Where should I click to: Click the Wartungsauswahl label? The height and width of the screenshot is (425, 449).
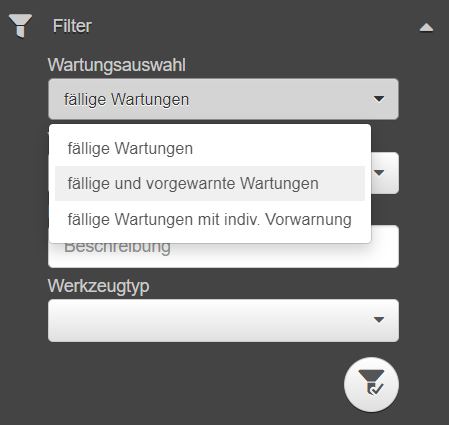point(117,65)
